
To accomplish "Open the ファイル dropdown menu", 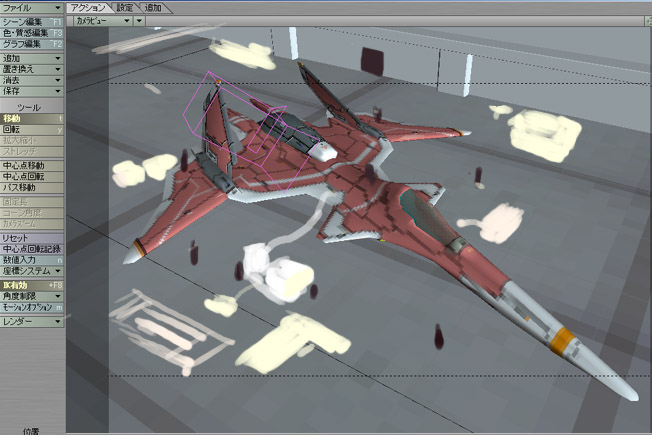I will (32, 8).
